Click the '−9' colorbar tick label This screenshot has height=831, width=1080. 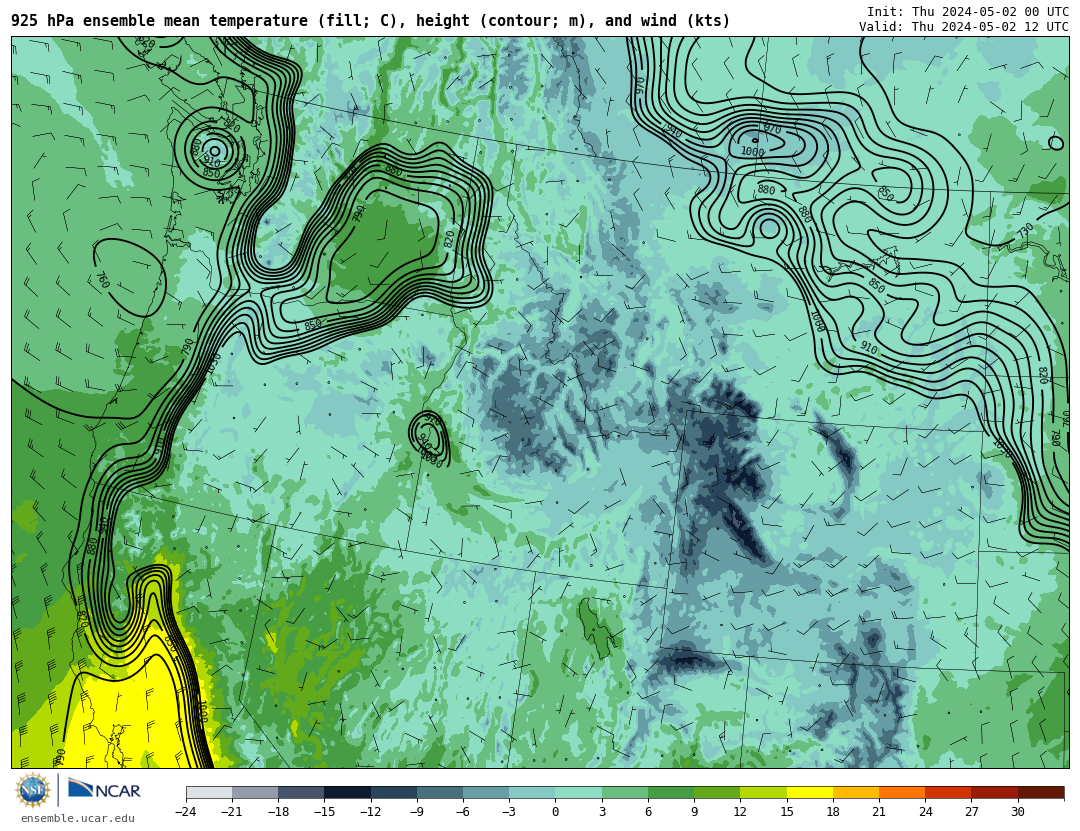pyautogui.click(x=417, y=812)
